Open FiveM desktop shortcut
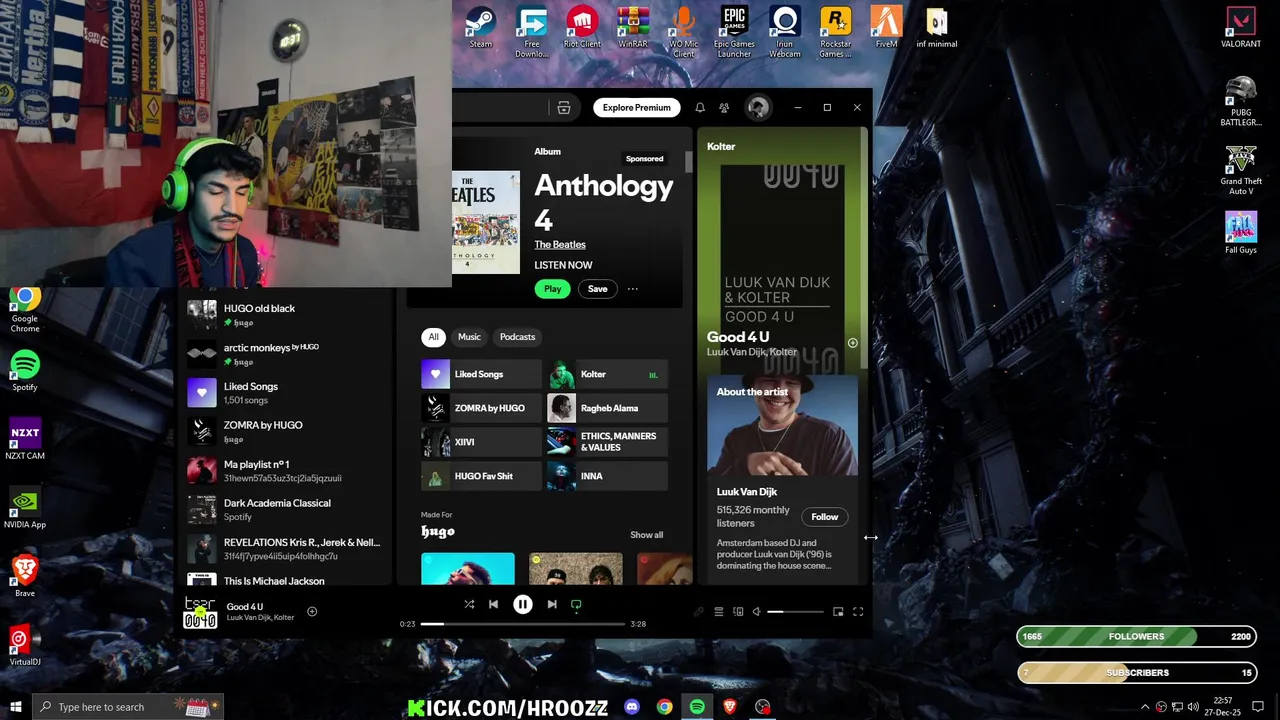 point(886,28)
